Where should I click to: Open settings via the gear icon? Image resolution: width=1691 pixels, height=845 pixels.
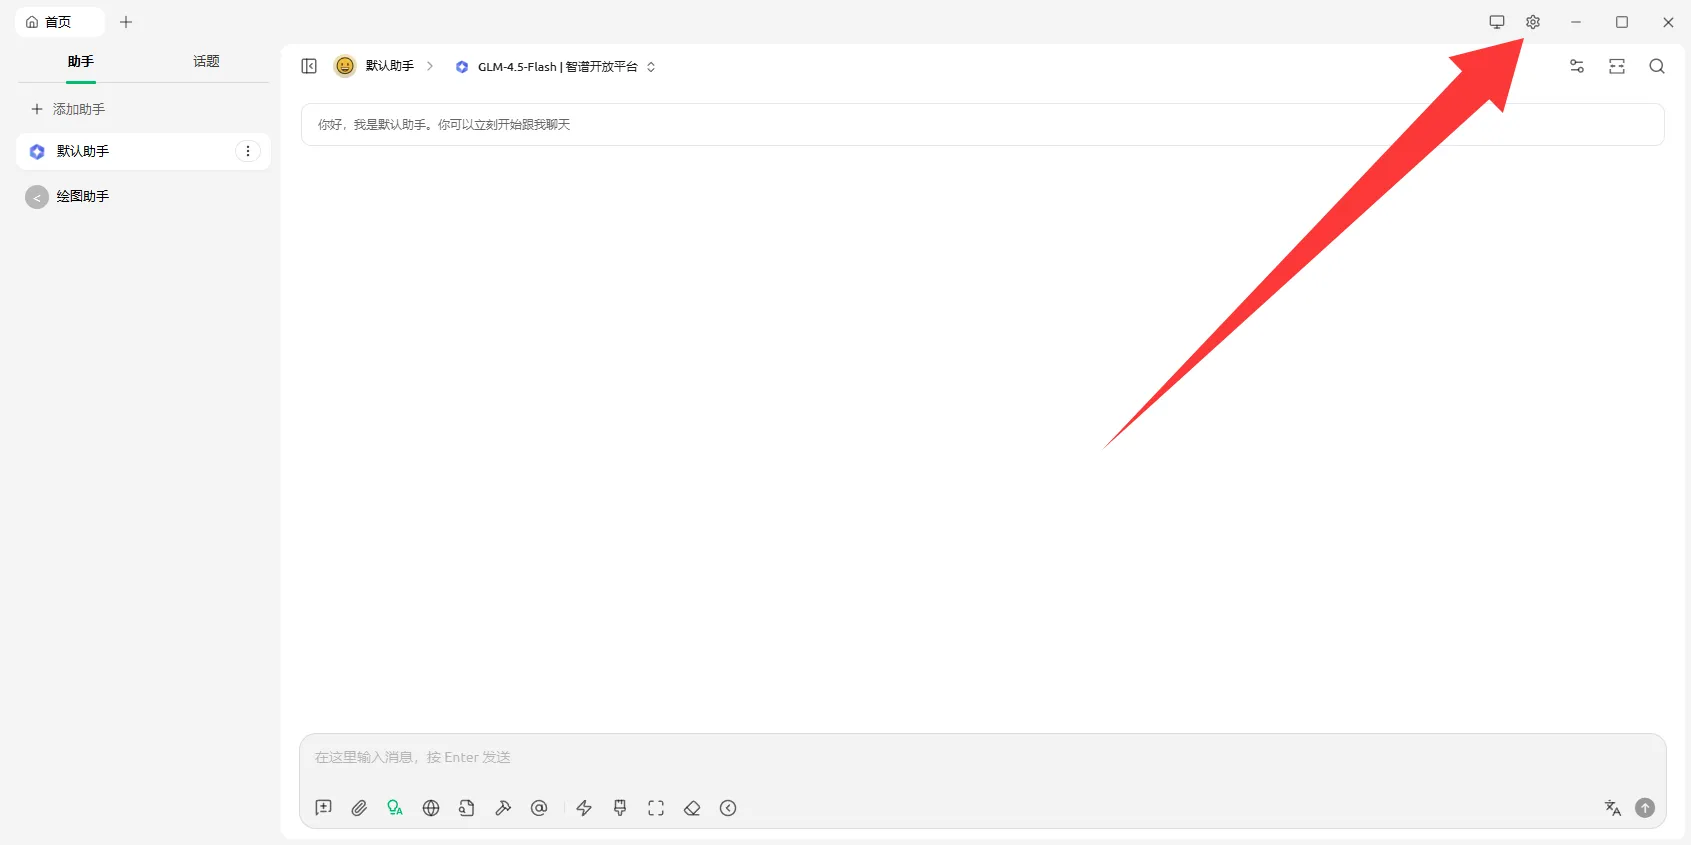[x=1532, y=22]
